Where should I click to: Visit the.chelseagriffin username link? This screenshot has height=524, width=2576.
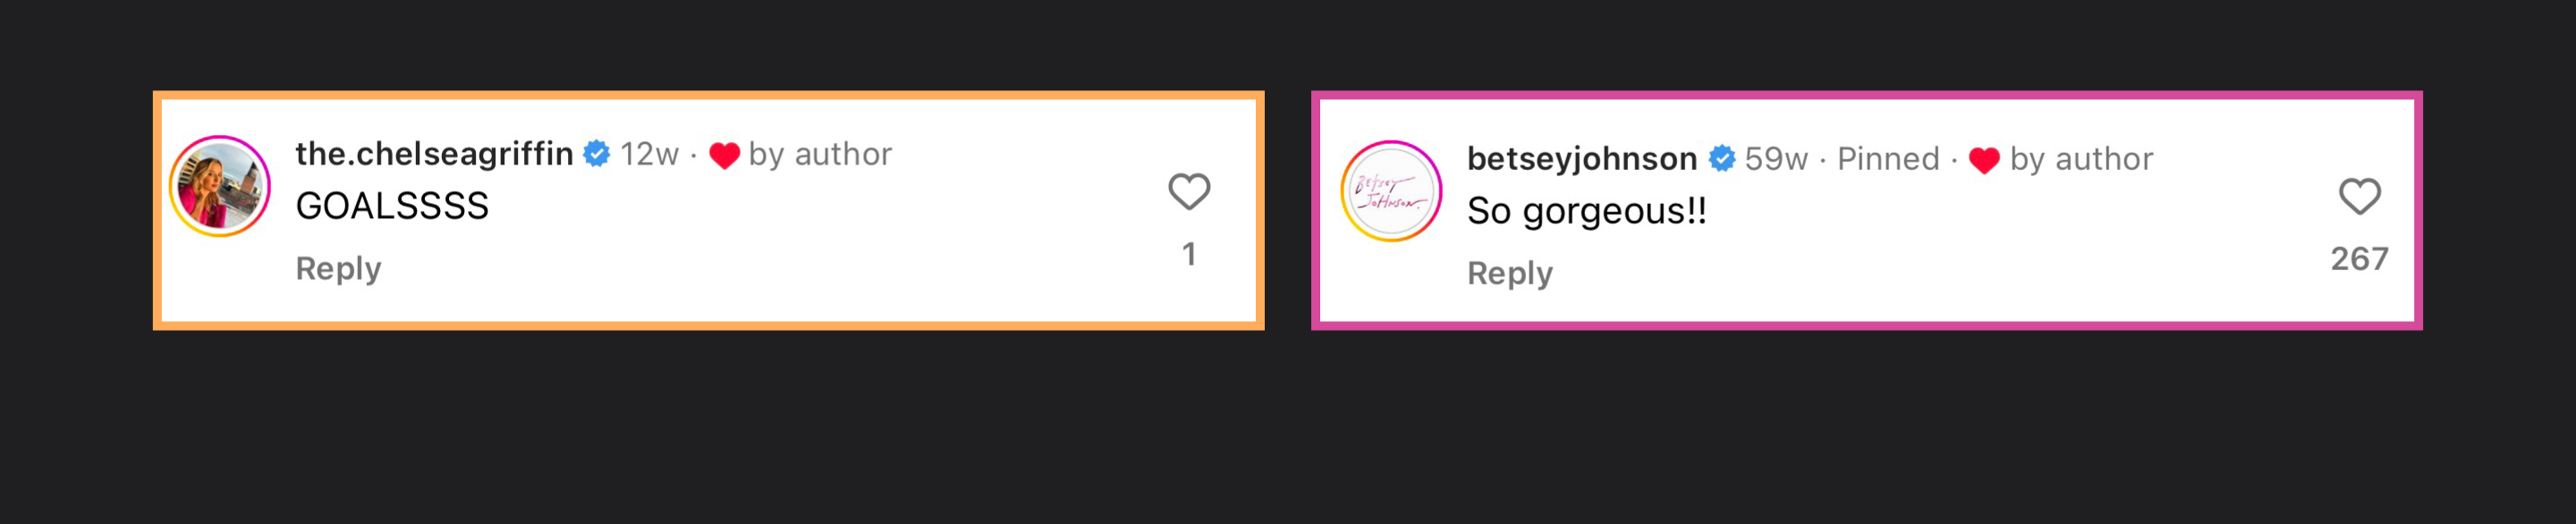click(x=434, y=154)
